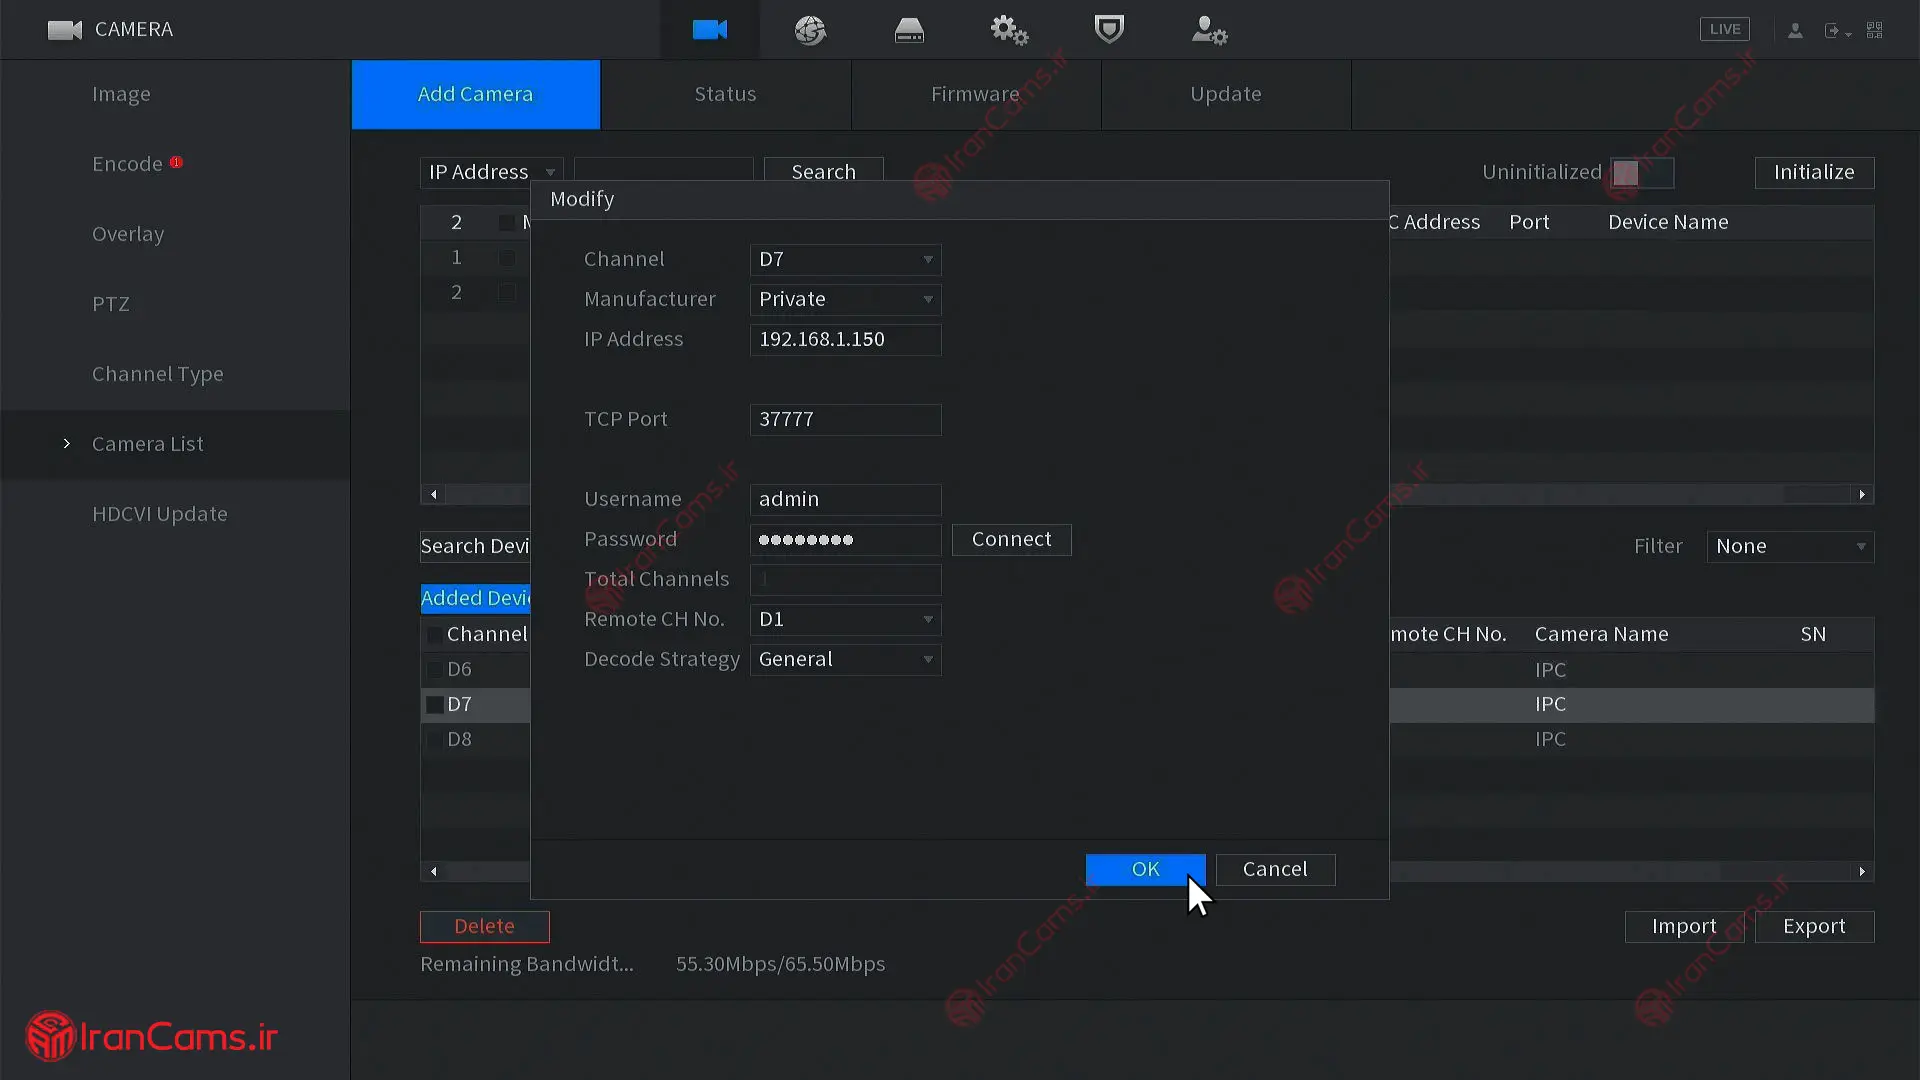The width and height of the screenshot is (1920, 1080).
Task: Click the Initialize button
Action: 1814,172
